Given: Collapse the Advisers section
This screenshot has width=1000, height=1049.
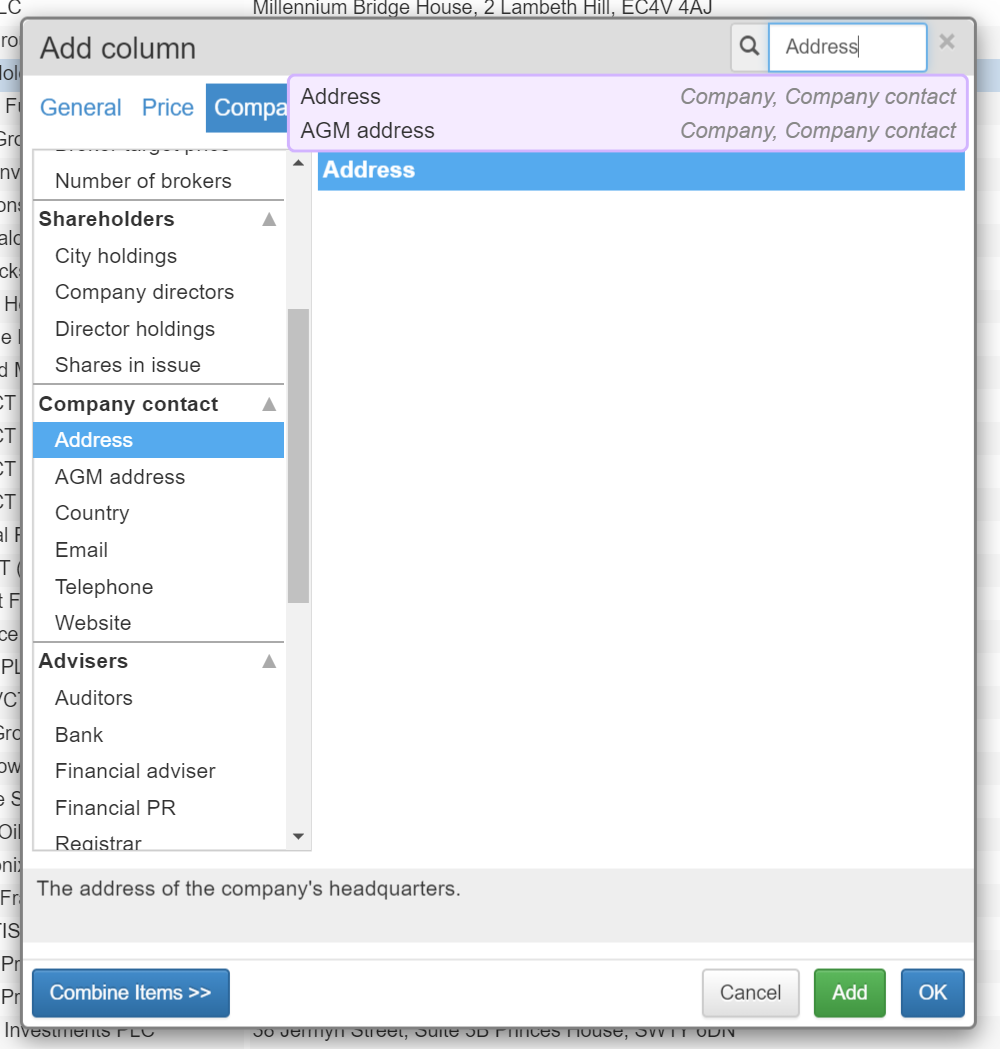Looking at the screenshot, I should tap(269, 661).
